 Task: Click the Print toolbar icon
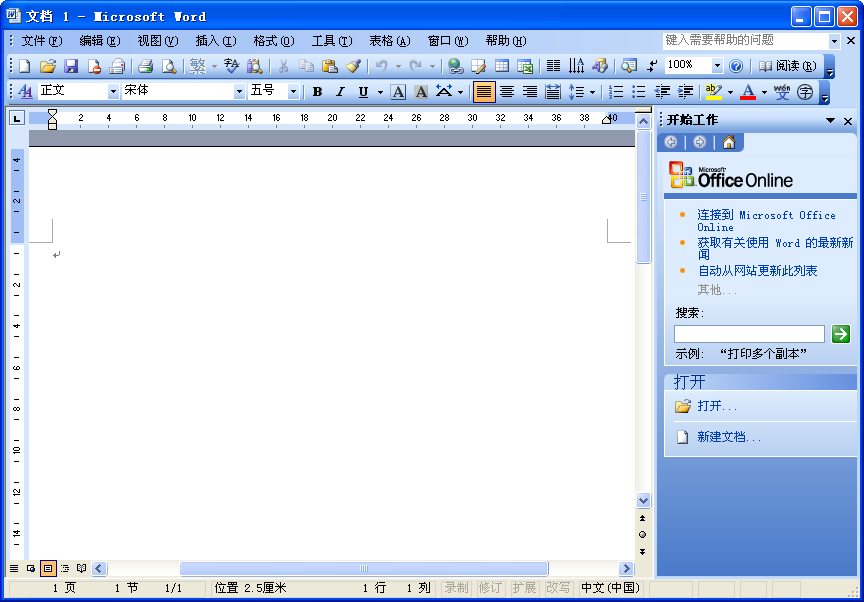coord(145,66)
